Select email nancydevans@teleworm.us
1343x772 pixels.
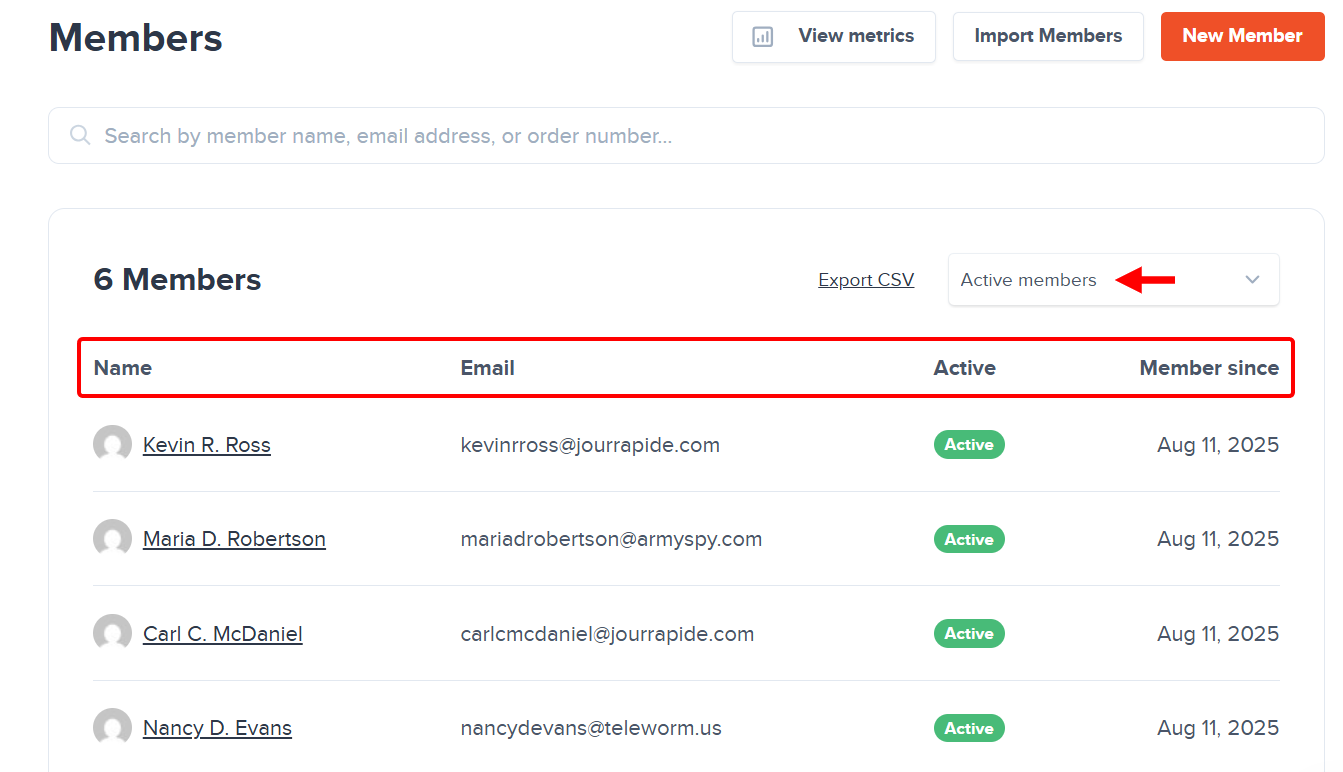591,728
